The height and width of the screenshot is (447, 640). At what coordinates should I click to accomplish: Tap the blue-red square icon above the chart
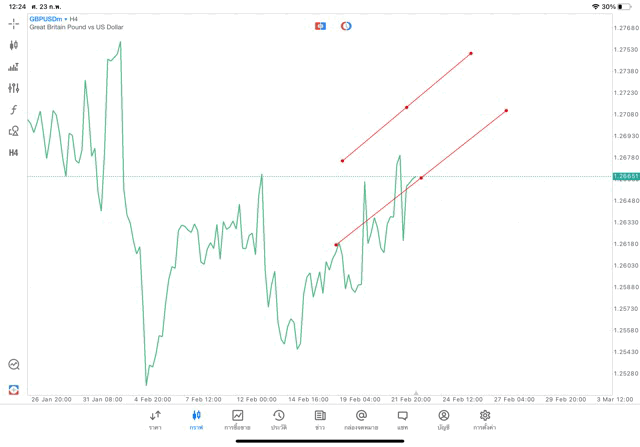[320, 26]
